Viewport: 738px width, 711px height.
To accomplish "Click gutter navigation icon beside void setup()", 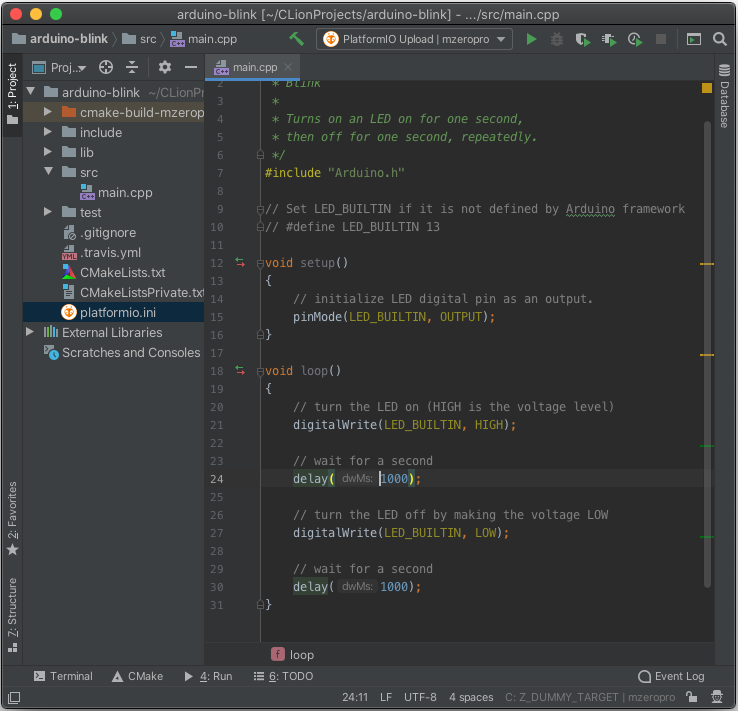I will click(x=240, y=263).
